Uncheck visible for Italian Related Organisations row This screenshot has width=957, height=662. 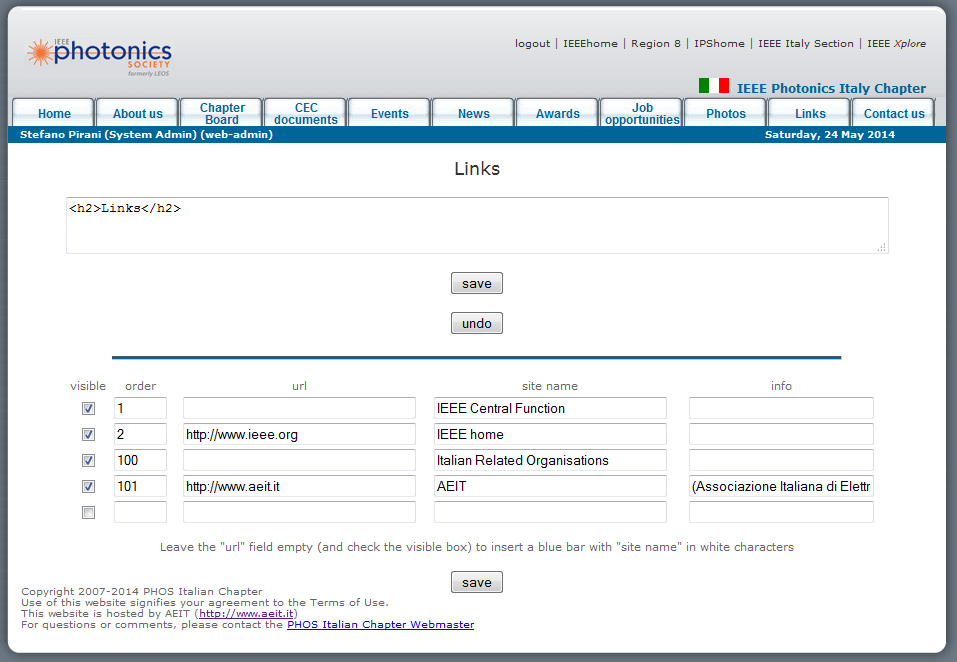tap(88, 460)
